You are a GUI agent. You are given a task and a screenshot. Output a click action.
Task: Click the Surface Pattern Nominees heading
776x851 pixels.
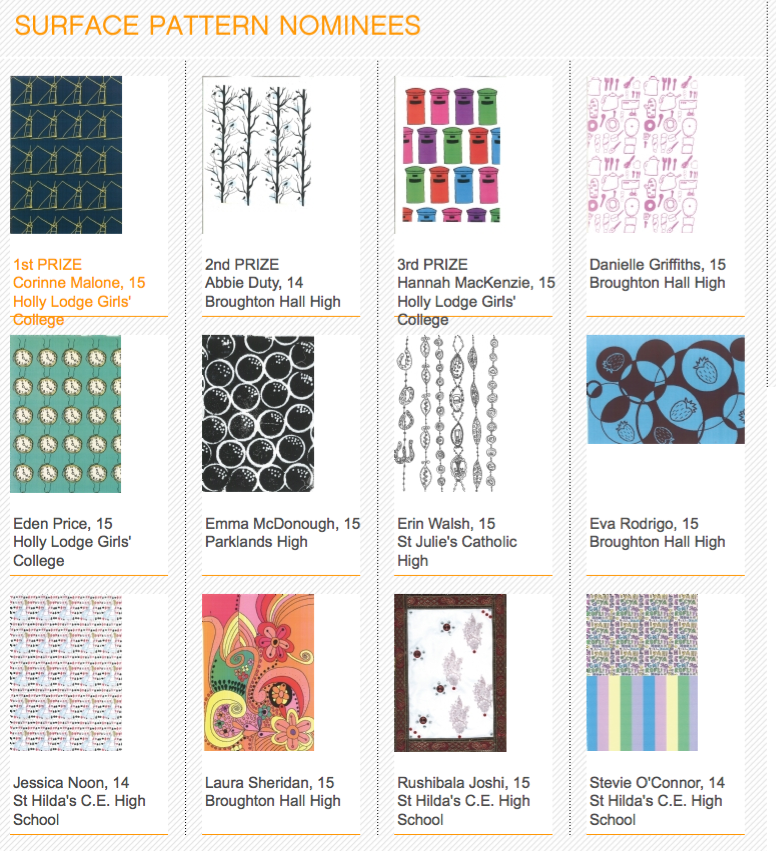(x=218, y=26)
